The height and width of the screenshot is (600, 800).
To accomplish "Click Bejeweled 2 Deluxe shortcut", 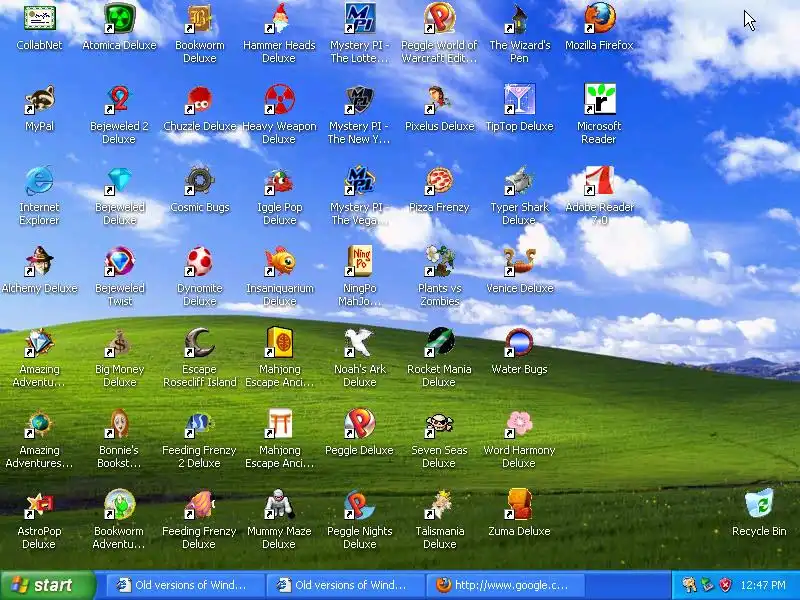I will 119,99.
